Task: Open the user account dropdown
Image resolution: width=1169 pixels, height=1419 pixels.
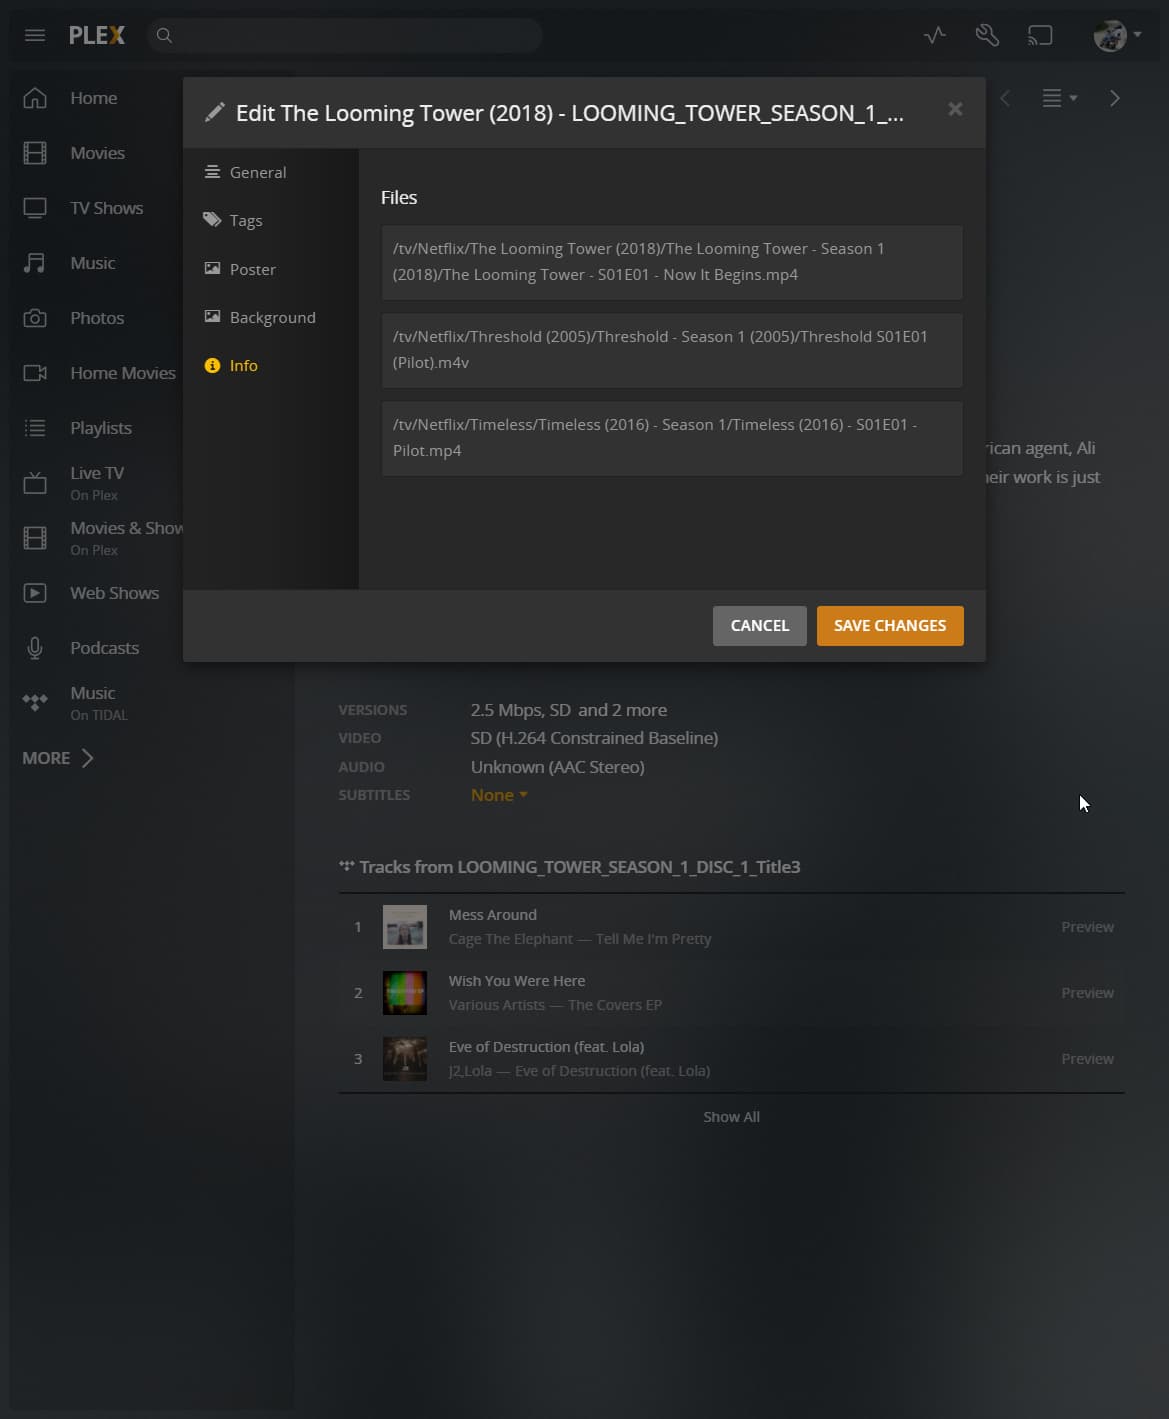Action: pos(1113,35)
